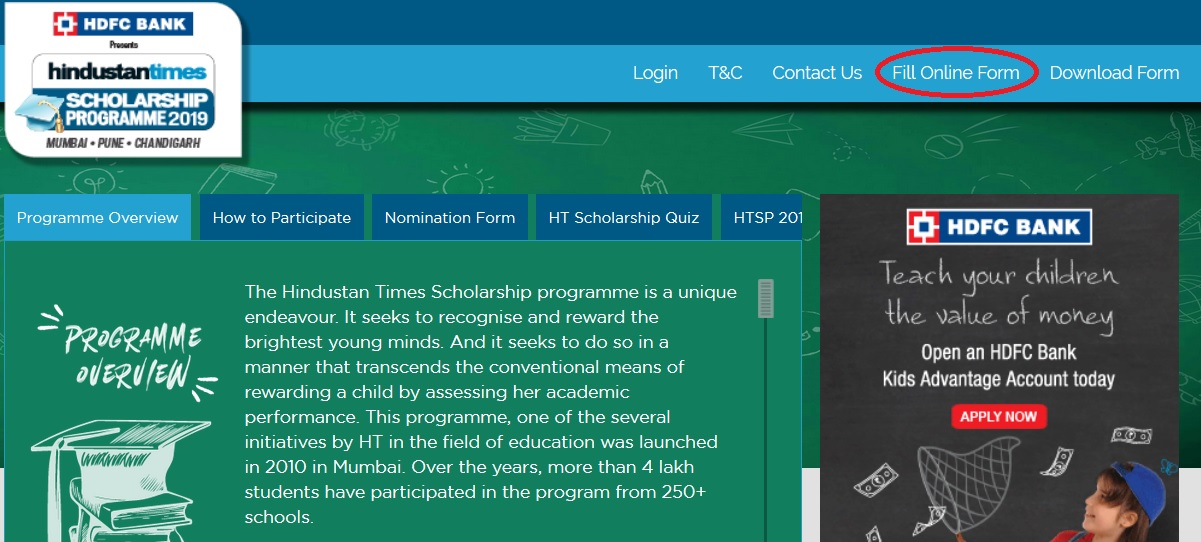Click the HDFC Bank logo in header
Screen dimensions: 1201x542
click(123, 23)
